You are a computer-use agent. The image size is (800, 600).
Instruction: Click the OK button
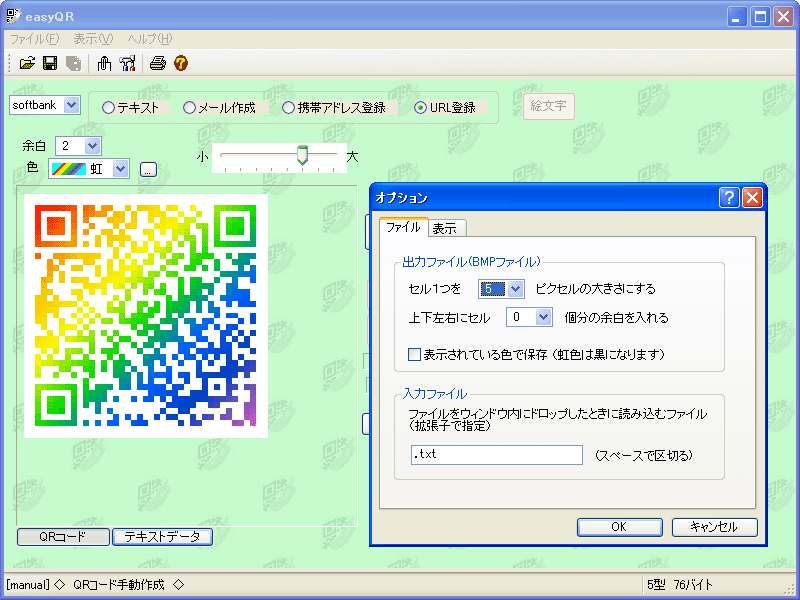coord(619,527)
